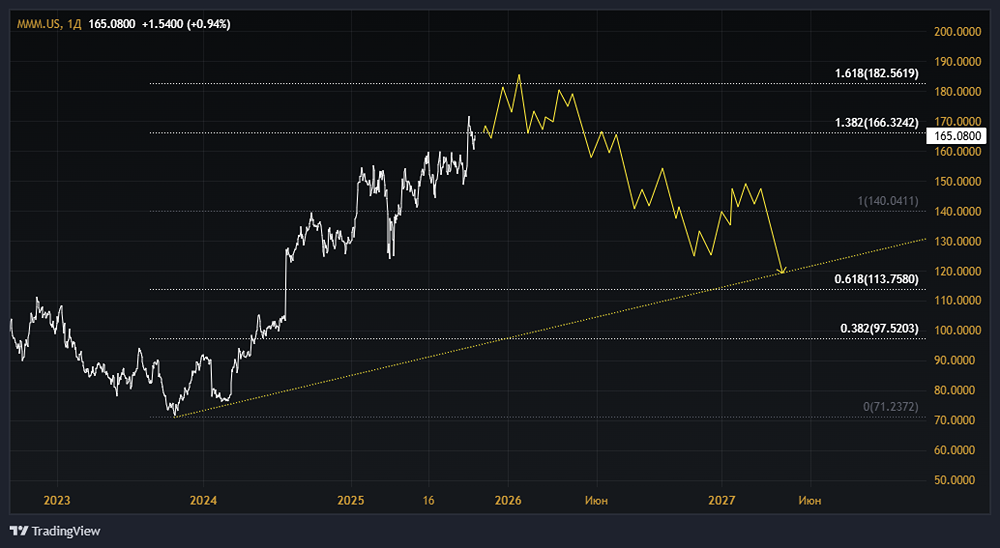Screen dimensions: 1000x548
Task: Click the 50.0000 price axis label
Action: (x=957, y=480)
